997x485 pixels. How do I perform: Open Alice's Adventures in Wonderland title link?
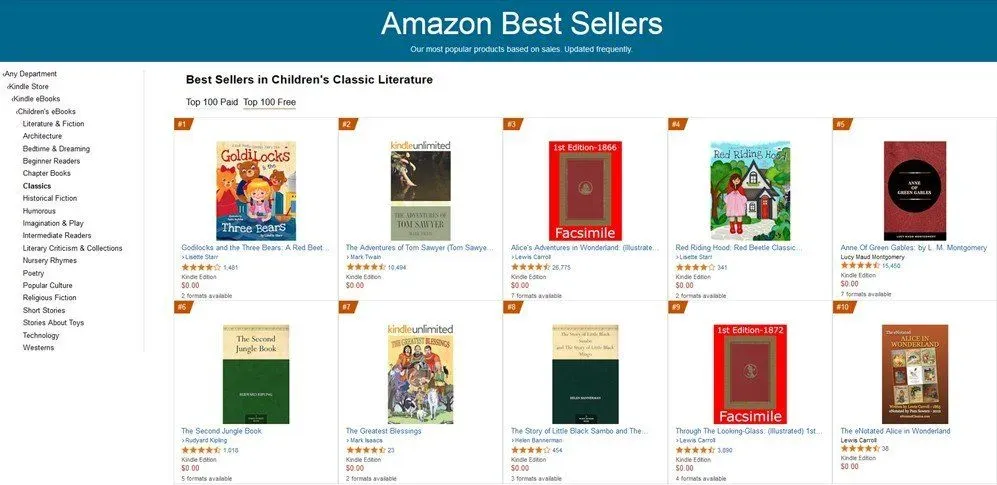584,247
